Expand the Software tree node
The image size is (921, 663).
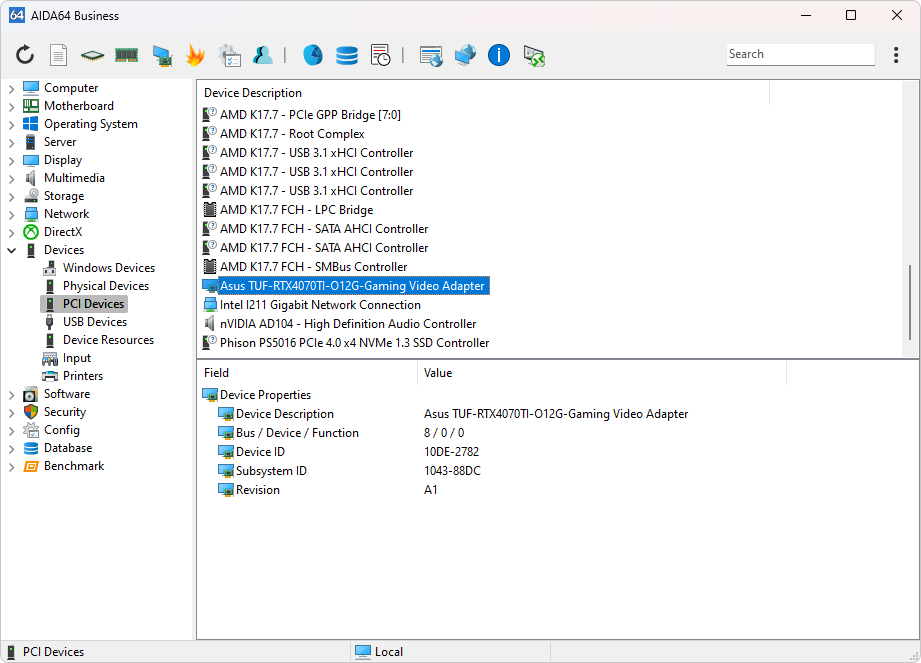[x=12, y=394]
